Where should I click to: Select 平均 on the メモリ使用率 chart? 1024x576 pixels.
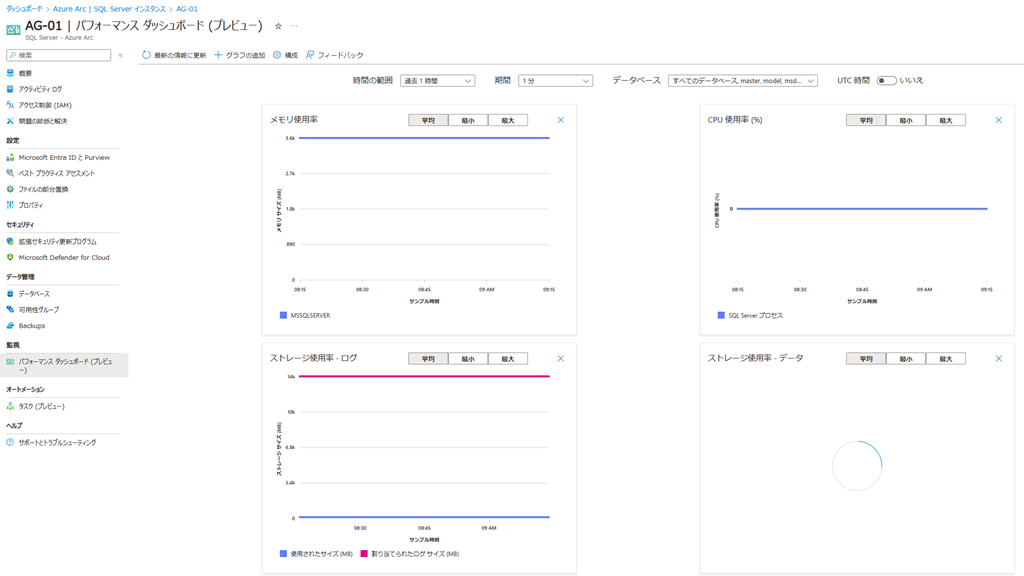coord(428,120)
